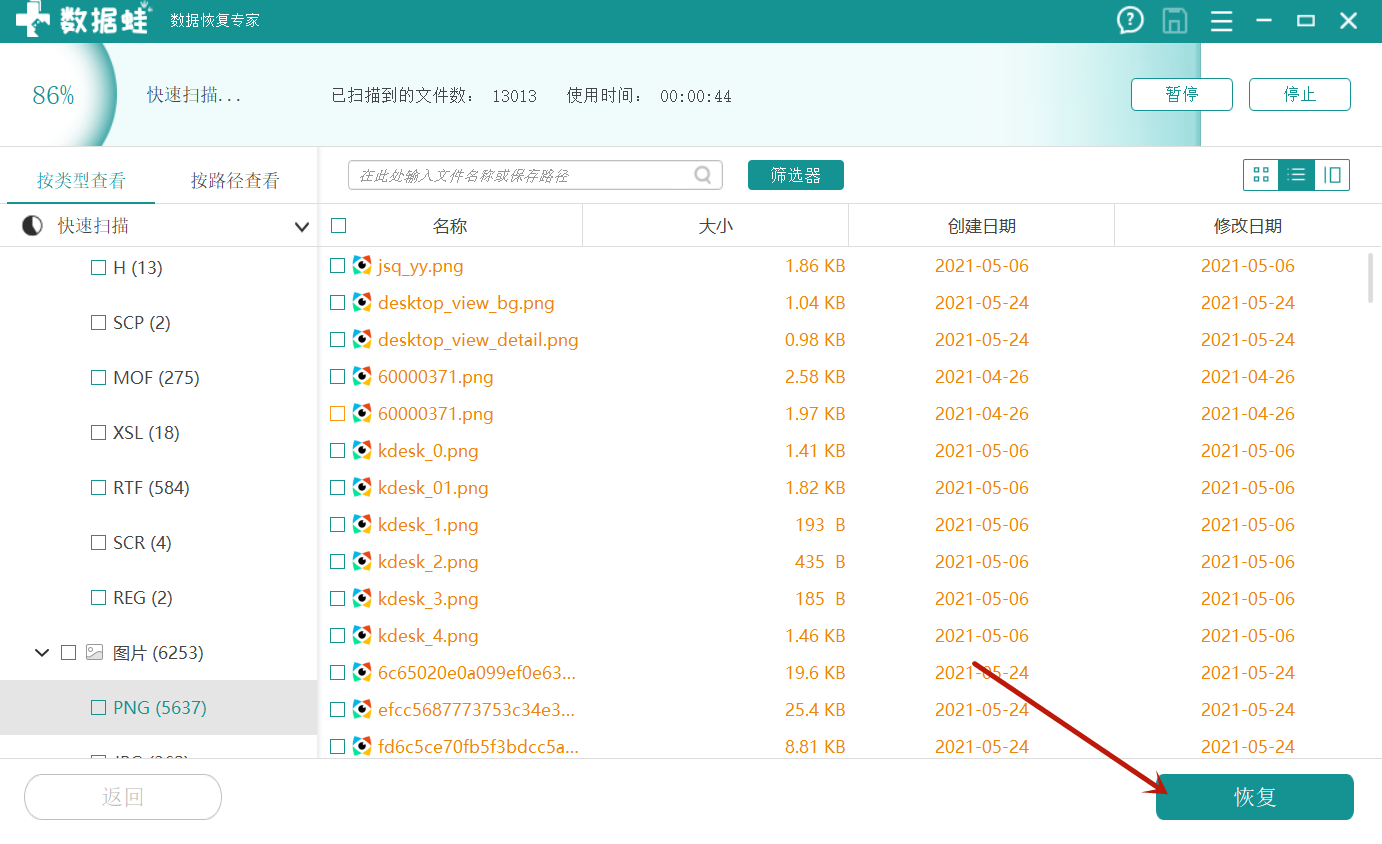Check the XSL (18) checkbox
The width and height of the screenshot is (1382, 844).
click(98, 433)
